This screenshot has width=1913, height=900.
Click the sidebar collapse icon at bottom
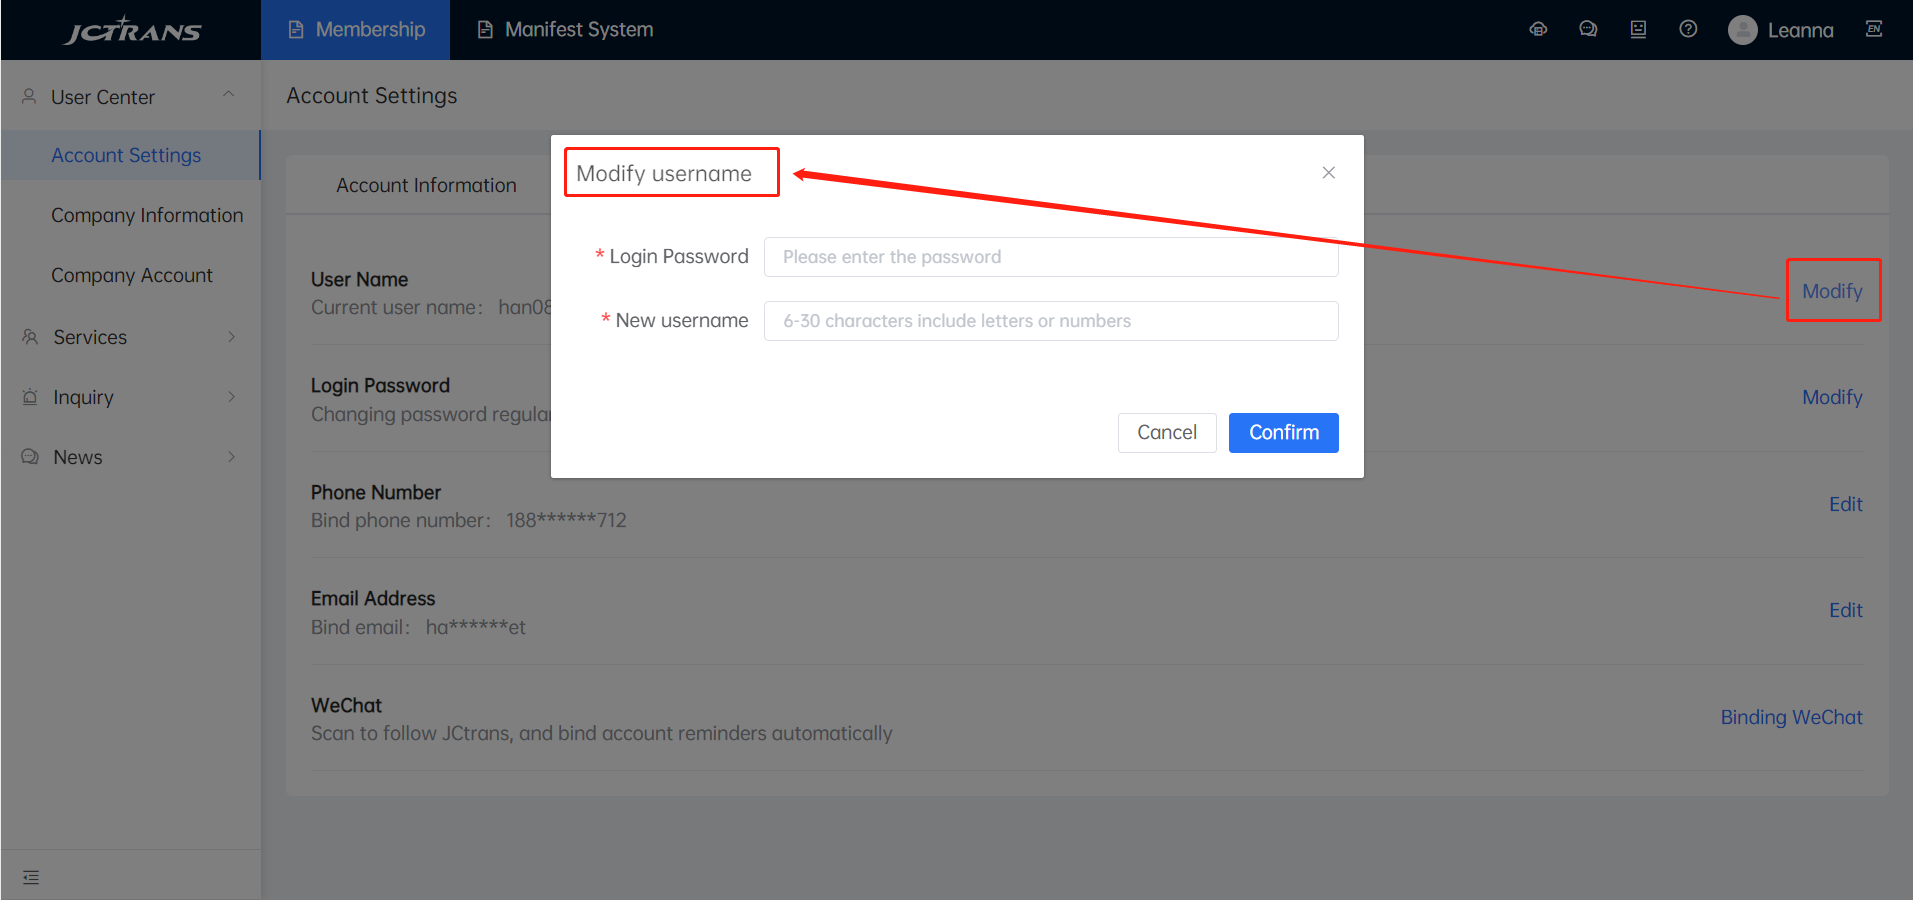31,877
